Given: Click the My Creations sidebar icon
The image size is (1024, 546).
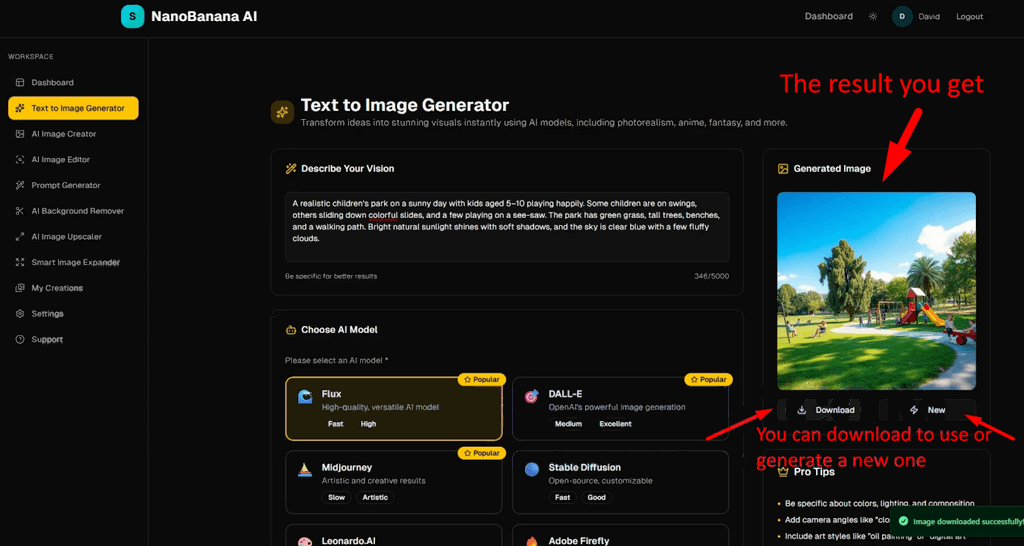Looking at the screenshot, I should click(20, 288).
